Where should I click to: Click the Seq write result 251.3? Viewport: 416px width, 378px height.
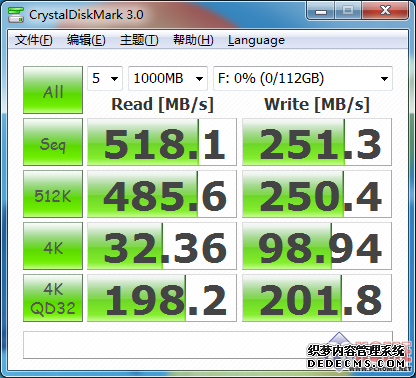click(317, 142)
